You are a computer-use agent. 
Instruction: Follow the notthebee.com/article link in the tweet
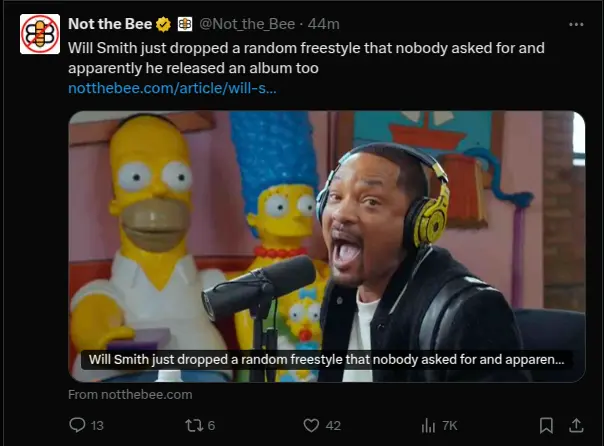pyautogui.click(x=172, y=88)
